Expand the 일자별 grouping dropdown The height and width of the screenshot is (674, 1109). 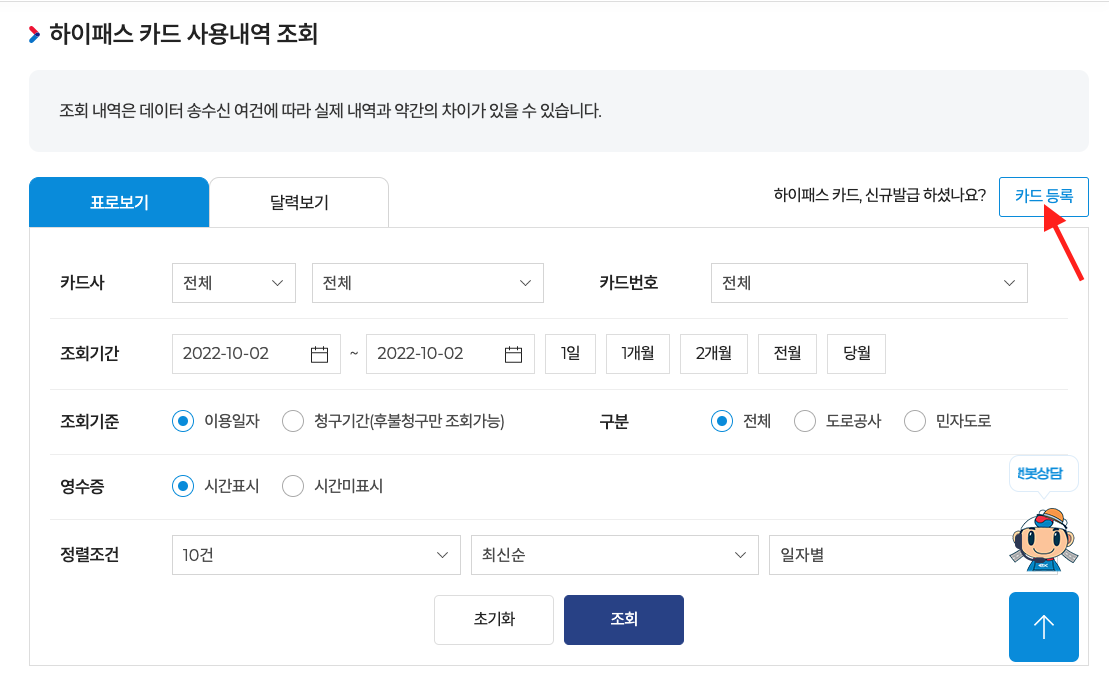[x=880, y=554]
